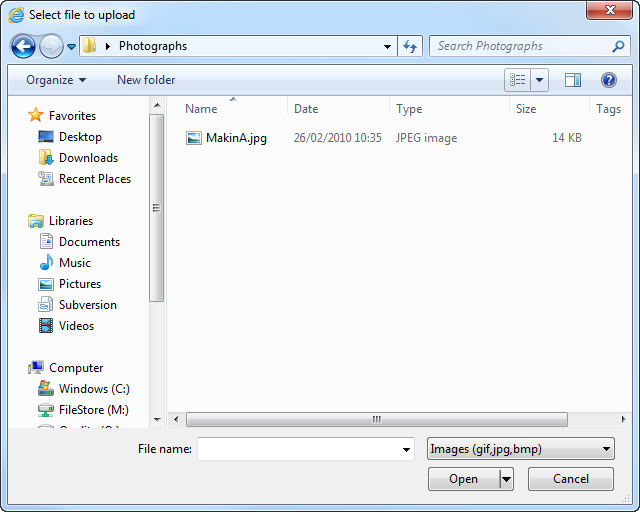Sort files by Date column header

pos(306,109)
